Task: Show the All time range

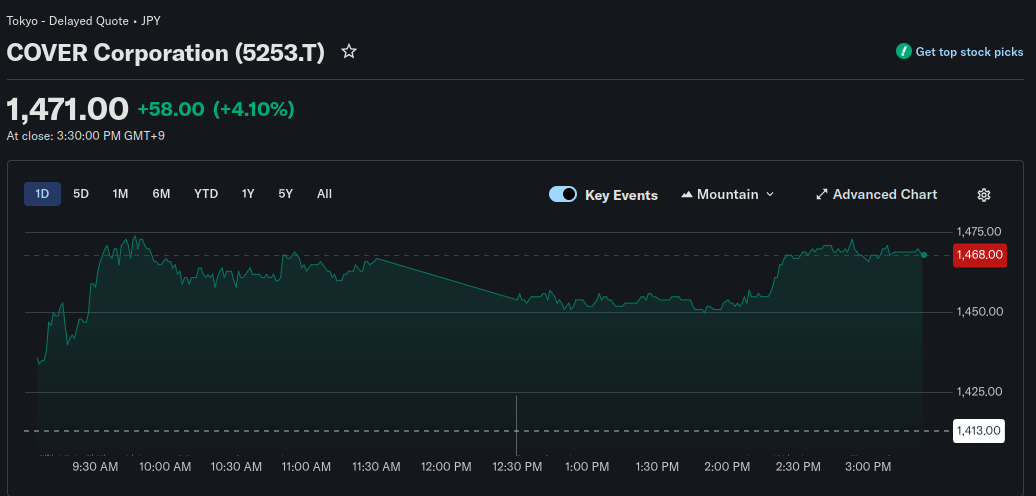Action: click(x=324, y=194)
